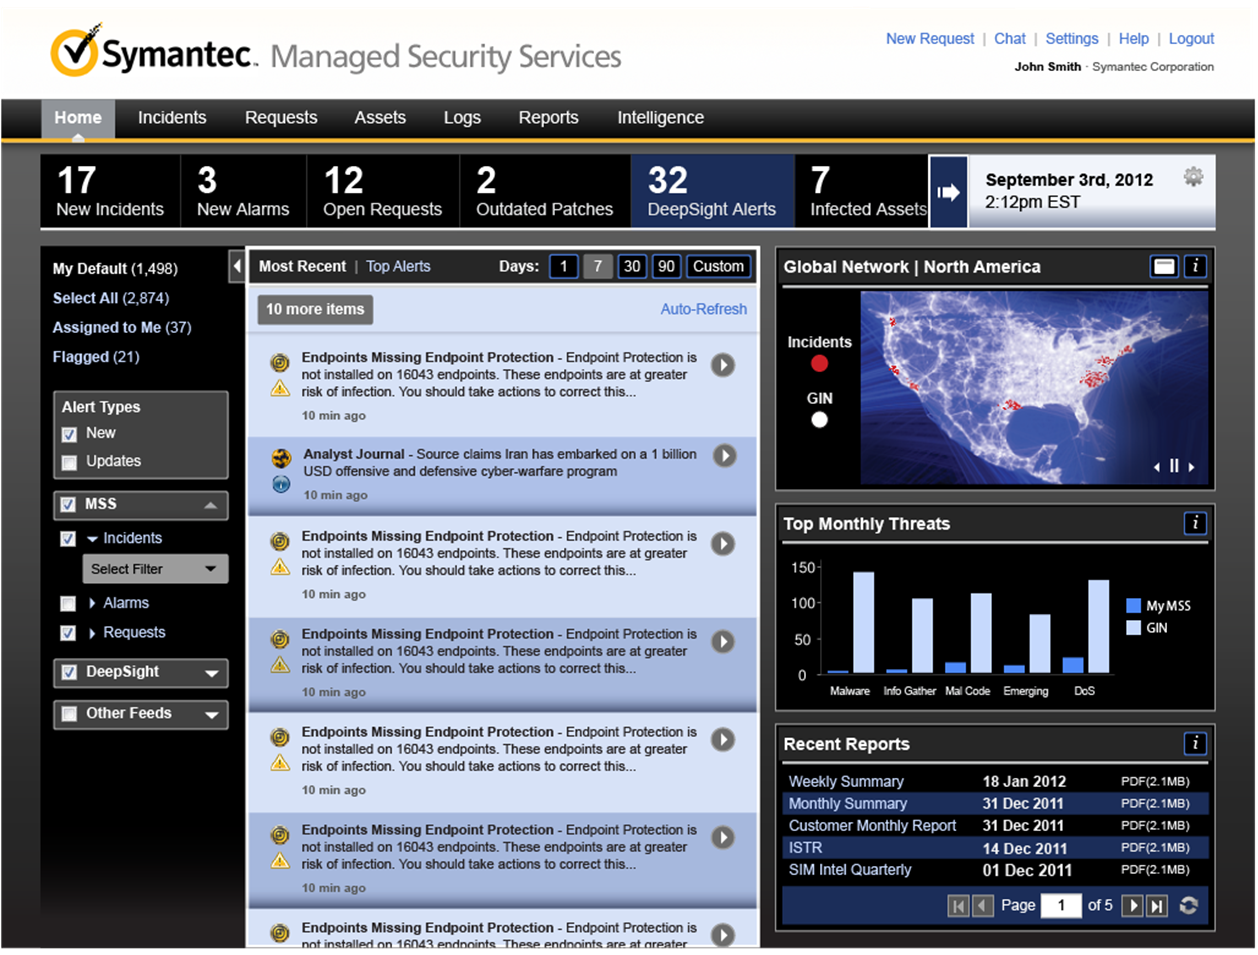1258x955 pixels.
Task: Switch to the Logs tab
Action: pos(462,118)
